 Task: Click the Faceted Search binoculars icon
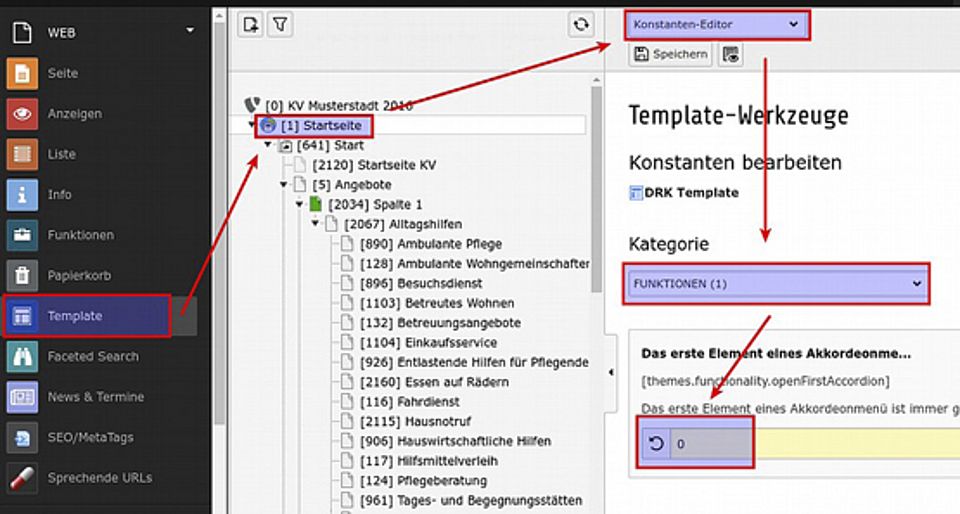22,356
